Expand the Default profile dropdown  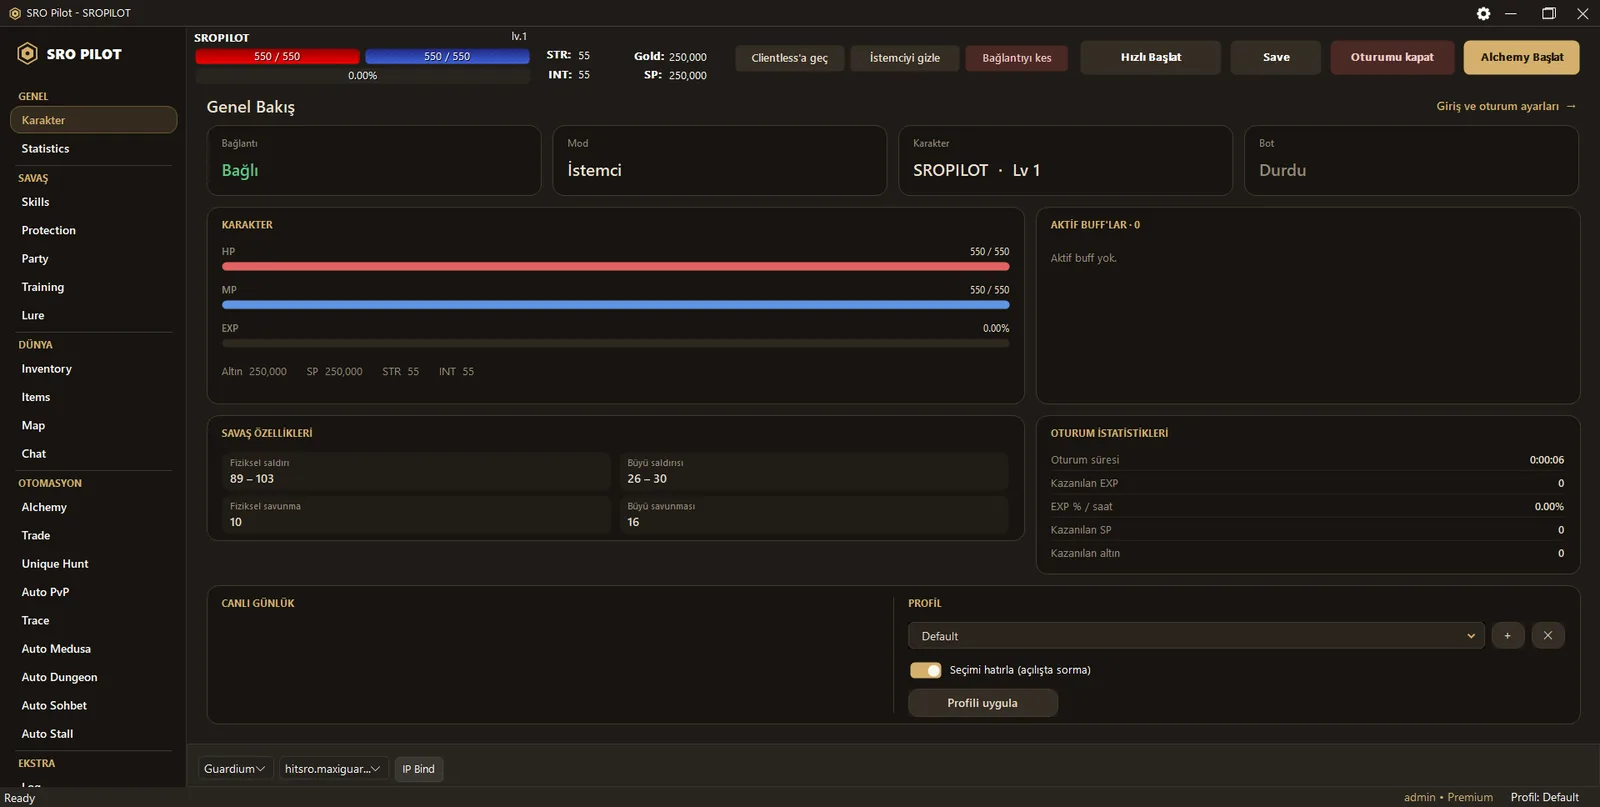(1196, 636)
